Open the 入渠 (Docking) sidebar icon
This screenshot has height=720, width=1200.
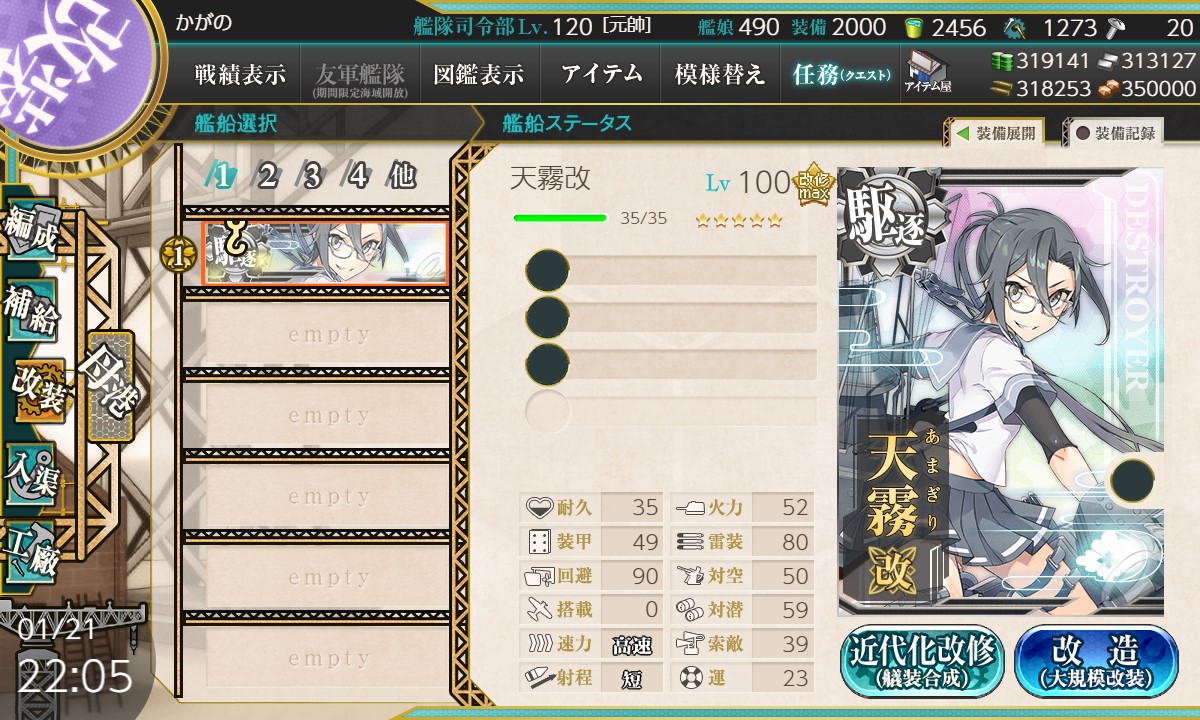point(31,474)
